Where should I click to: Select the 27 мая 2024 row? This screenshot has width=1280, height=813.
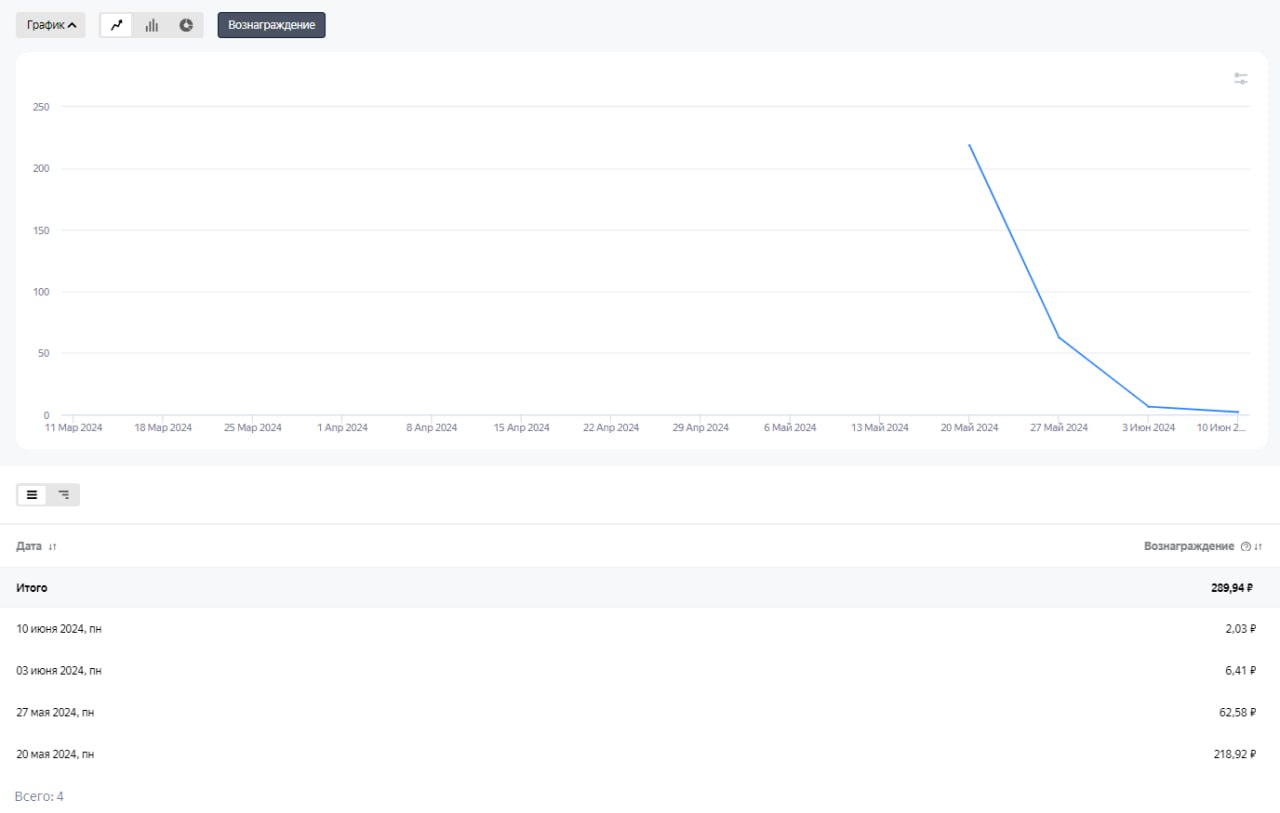pyautogui.click(x=55, y=712)
